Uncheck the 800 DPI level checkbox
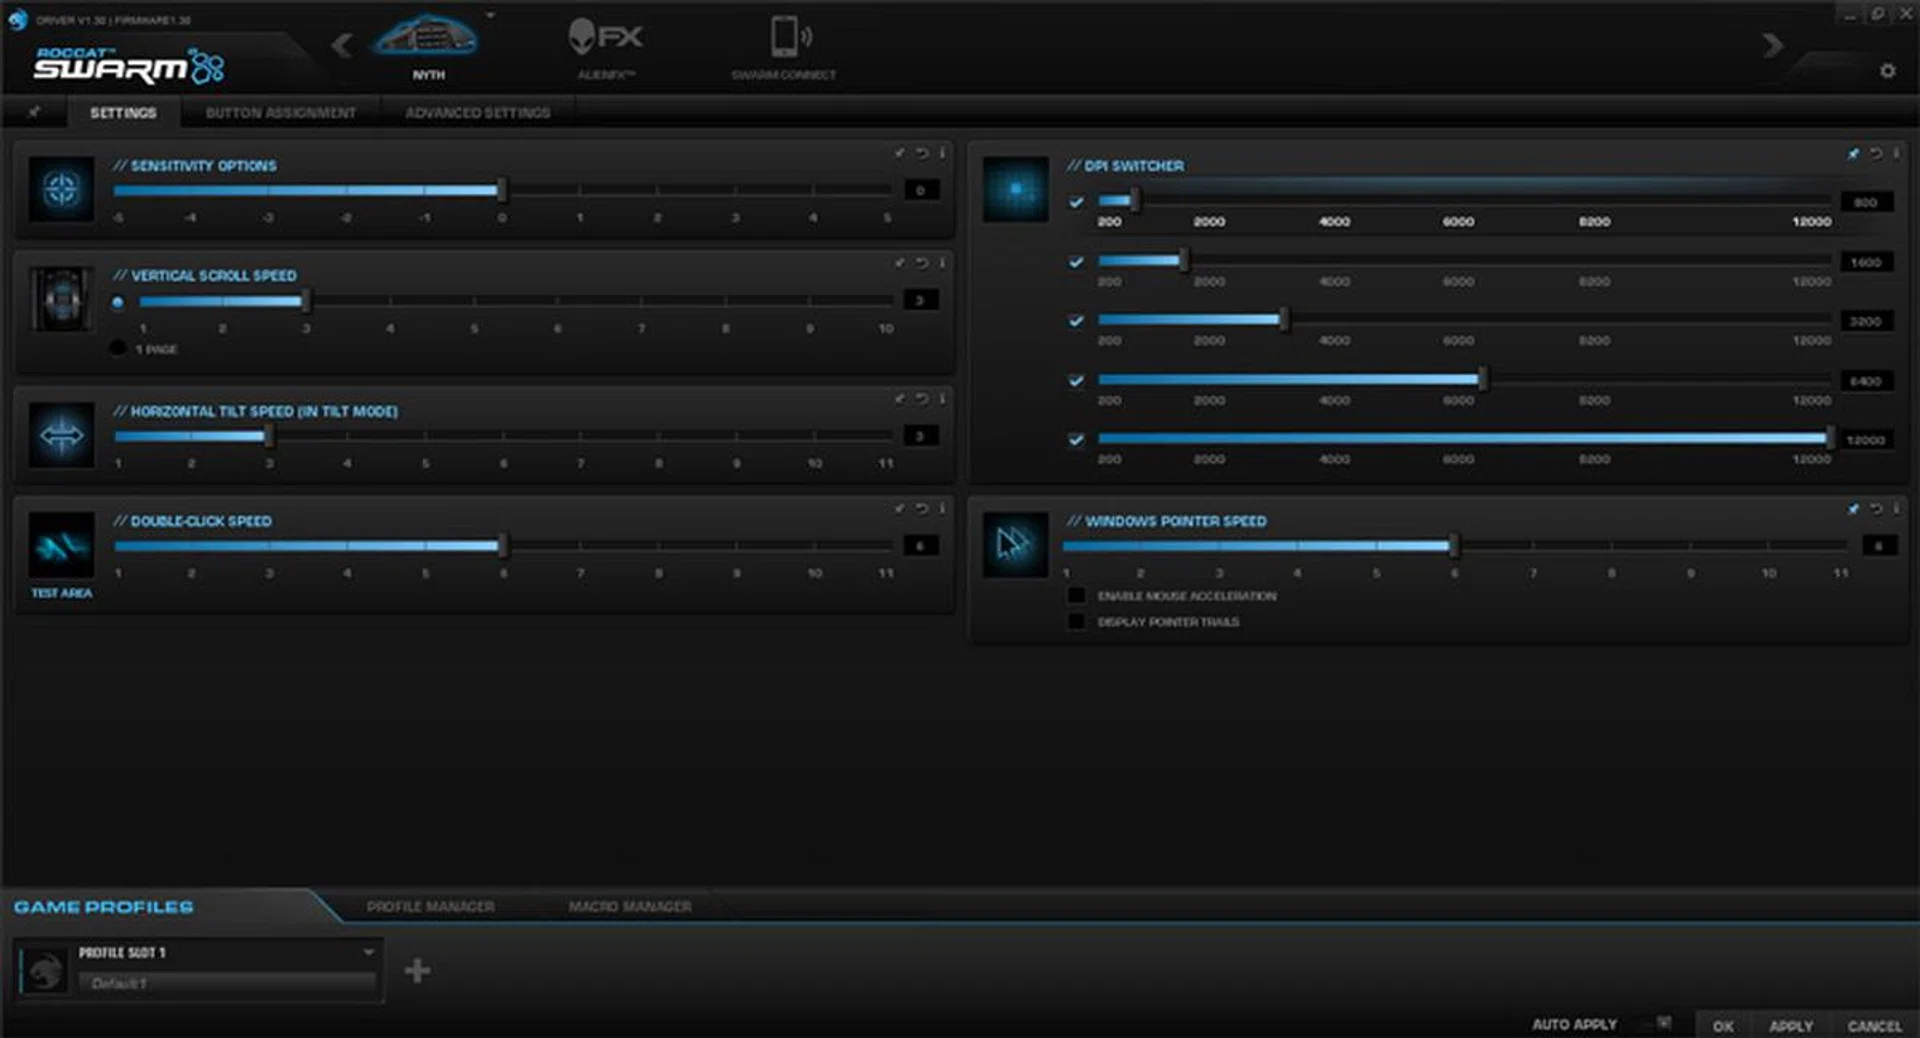The height and width of the screenshot is (1038, 1920). coord(1076,202)
